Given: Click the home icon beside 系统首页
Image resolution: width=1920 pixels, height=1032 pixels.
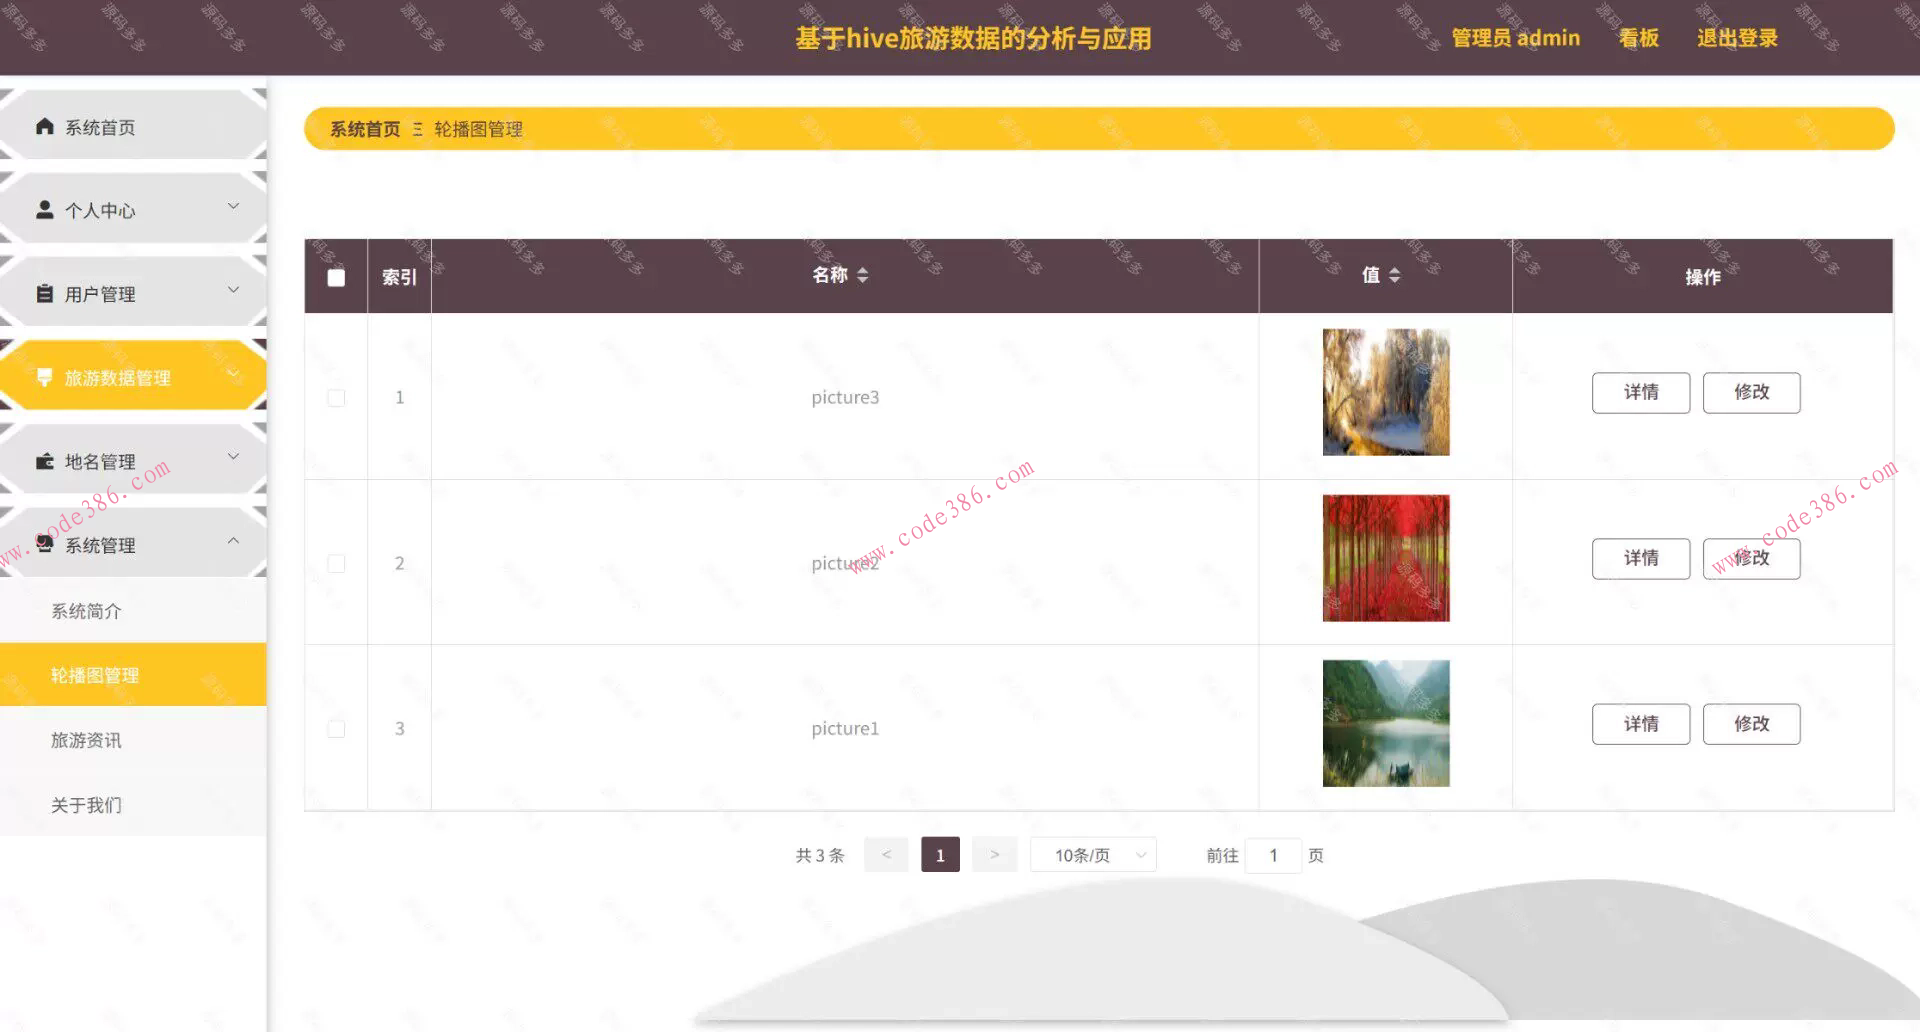Looking at the screenshot, I should pyautogui.click(x=44, y=126).
